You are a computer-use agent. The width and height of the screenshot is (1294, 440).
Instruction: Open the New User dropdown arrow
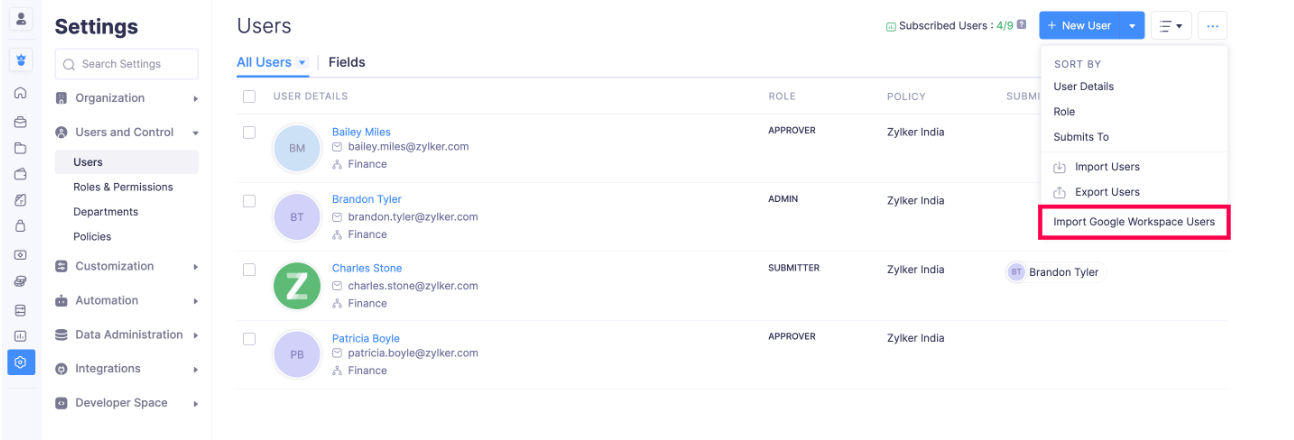tap(1132, 26)
